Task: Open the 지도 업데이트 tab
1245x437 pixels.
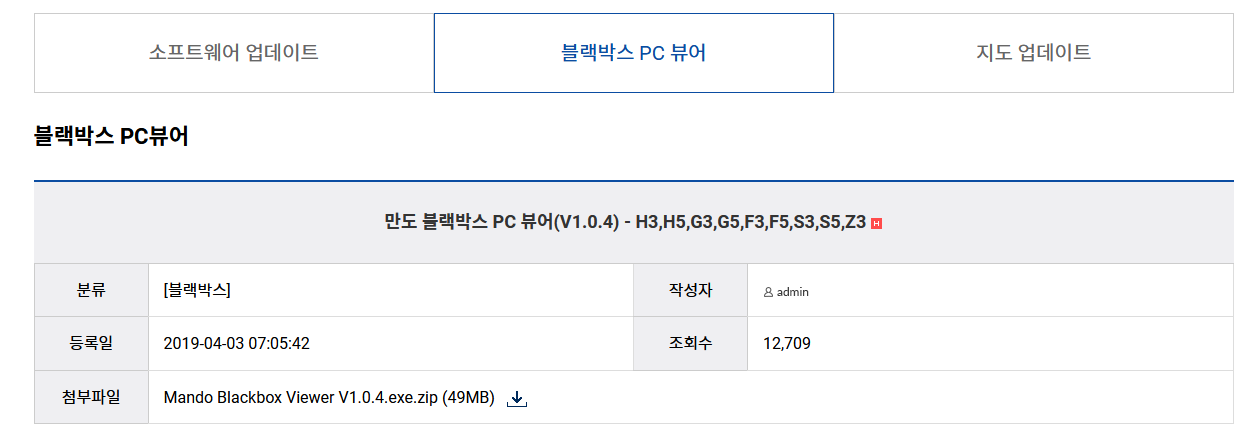Action: coord(1033,53)
